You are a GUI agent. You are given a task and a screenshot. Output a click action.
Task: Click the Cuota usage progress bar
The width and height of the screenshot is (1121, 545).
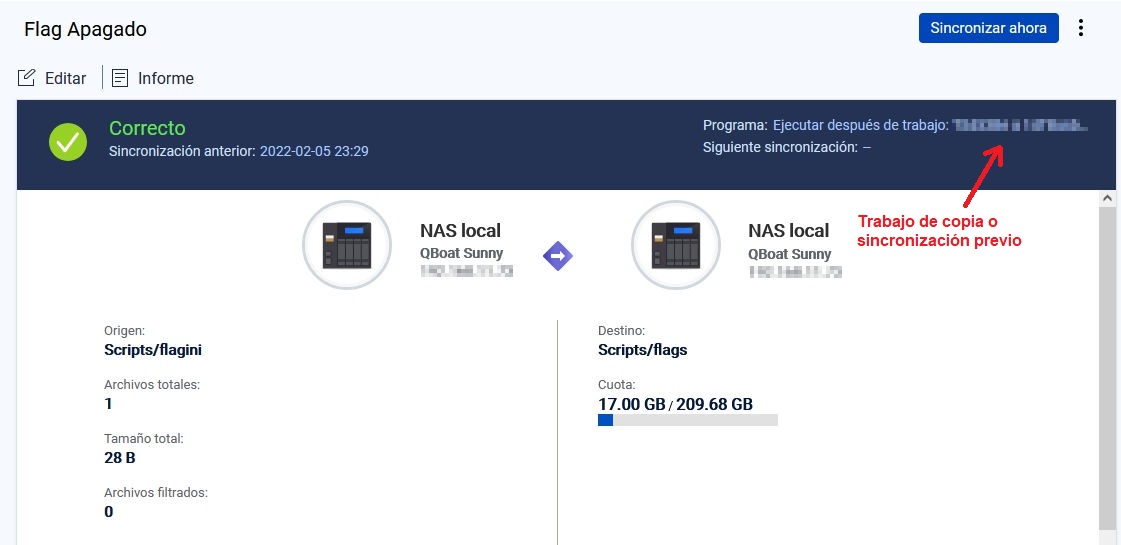coord(687,421)
